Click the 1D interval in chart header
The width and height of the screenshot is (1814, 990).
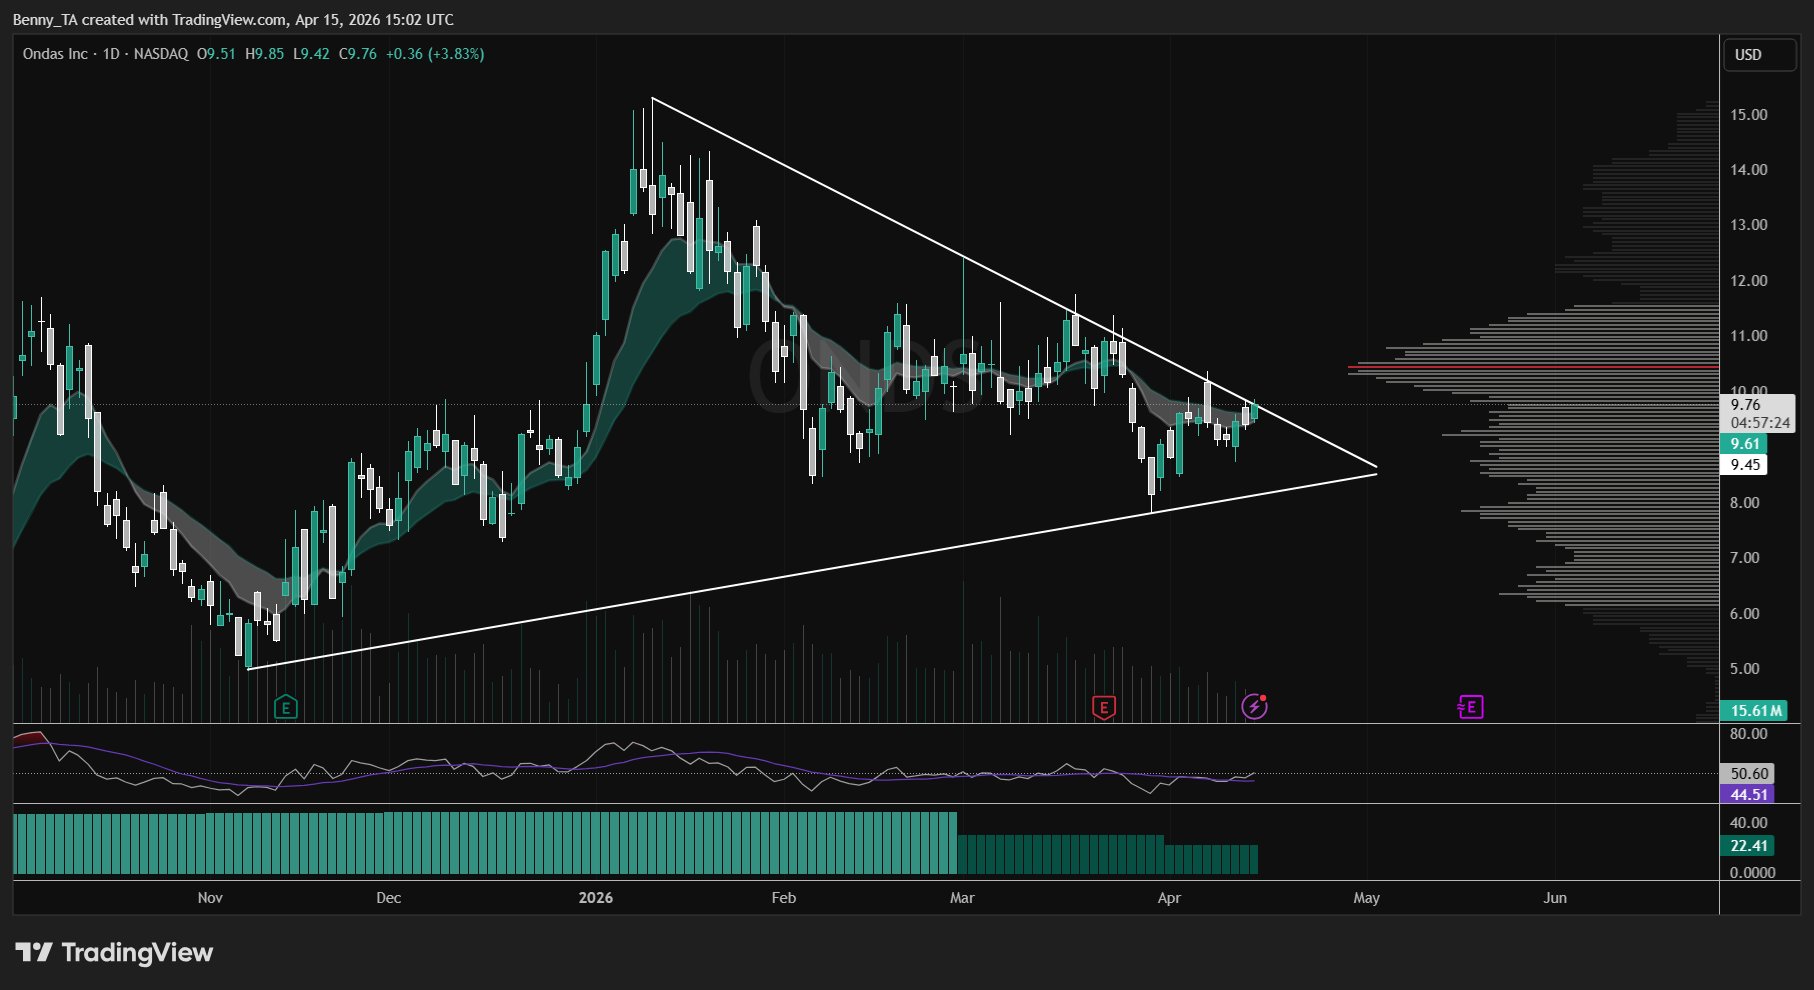tap(111, 54)
